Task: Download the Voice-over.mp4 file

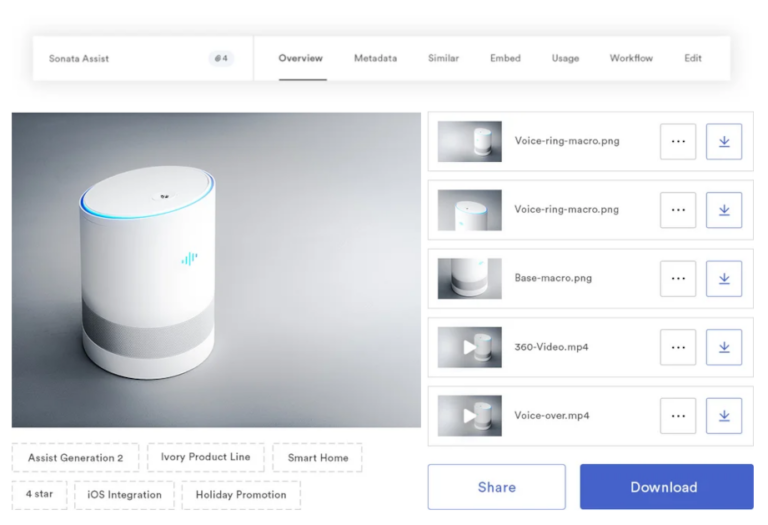Action: point(723,416)
